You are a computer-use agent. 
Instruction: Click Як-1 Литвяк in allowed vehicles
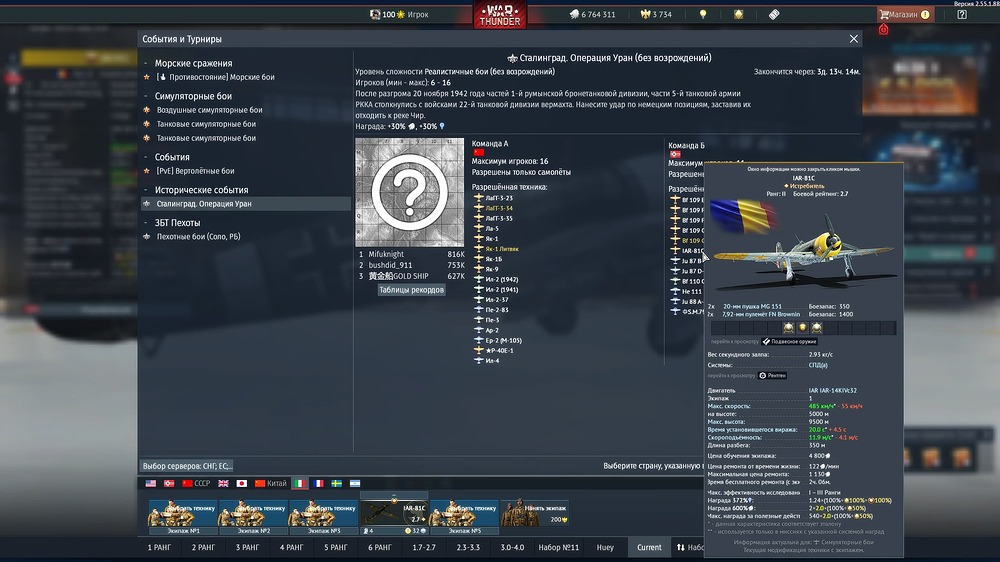pos(502,249)
